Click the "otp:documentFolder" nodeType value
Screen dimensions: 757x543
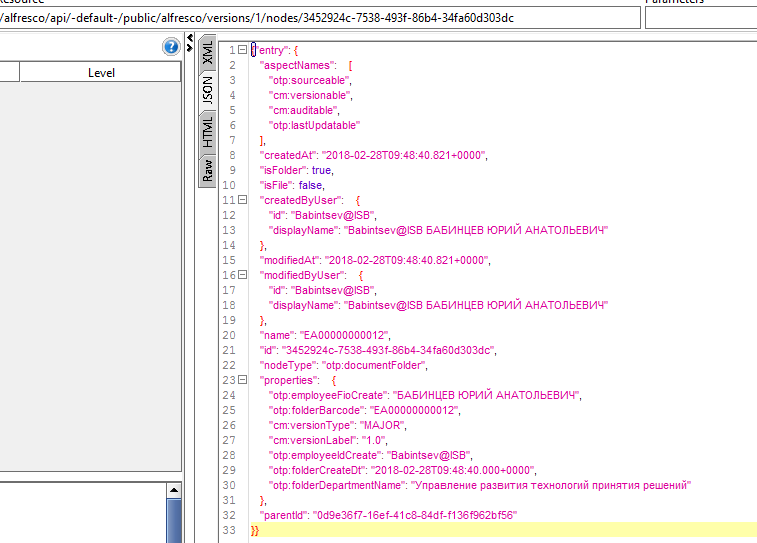point(374,365)
